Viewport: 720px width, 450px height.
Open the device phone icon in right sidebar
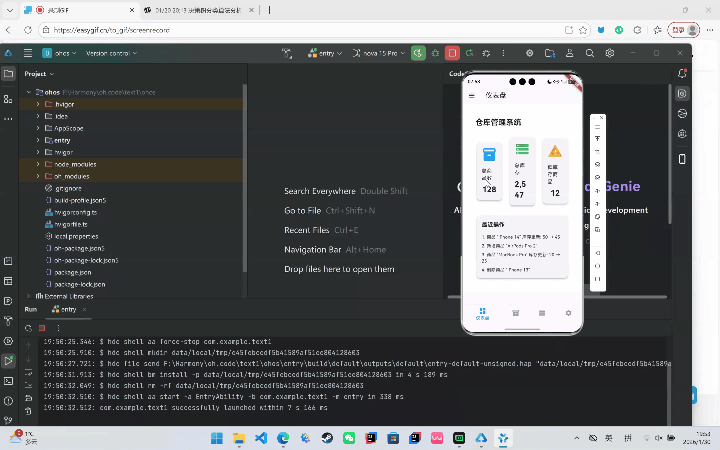point(682,159)
